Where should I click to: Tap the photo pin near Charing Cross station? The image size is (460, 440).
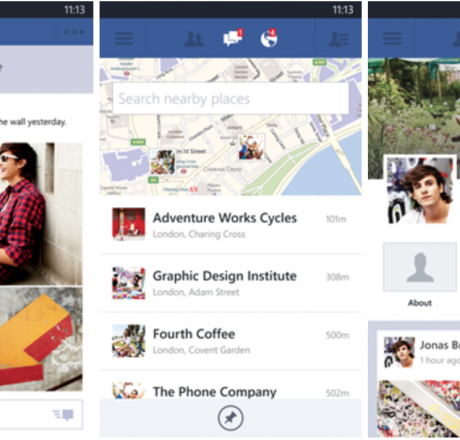162,162
